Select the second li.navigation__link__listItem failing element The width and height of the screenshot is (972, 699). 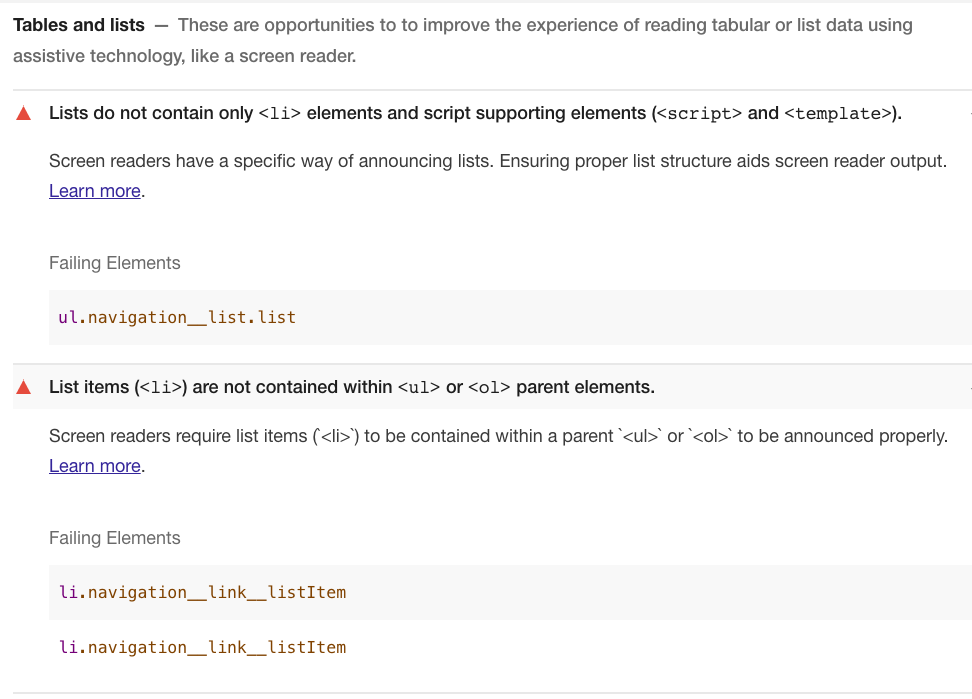202,647
